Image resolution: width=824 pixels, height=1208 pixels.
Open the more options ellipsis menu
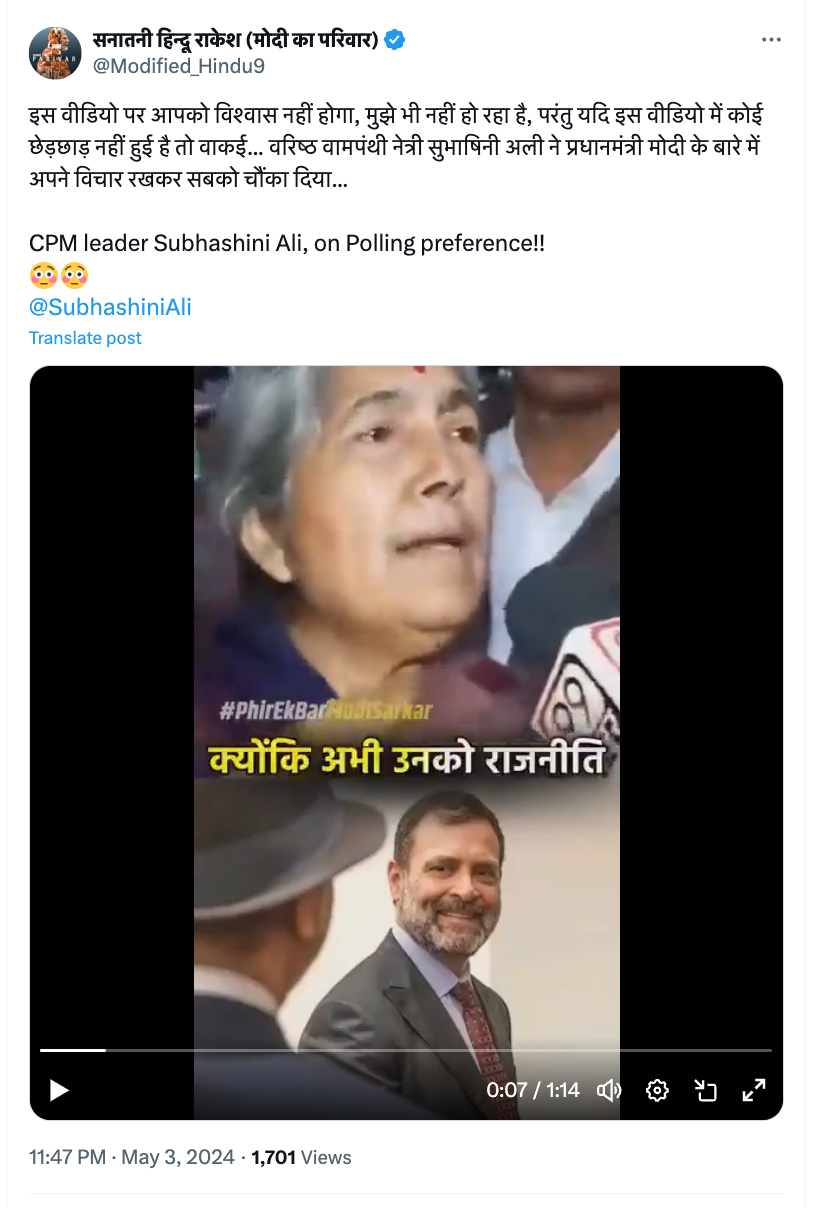click(771, 40)
